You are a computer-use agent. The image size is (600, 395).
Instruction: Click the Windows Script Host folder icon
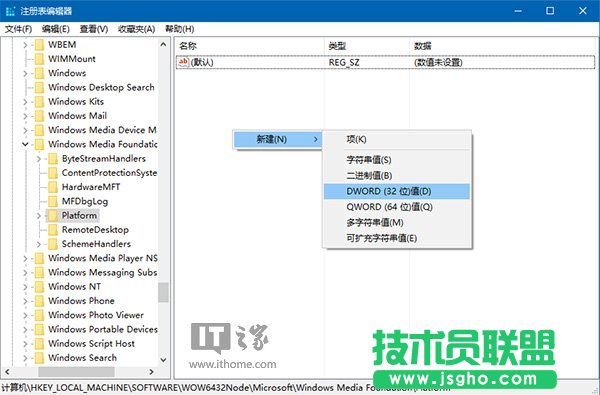click(x=39, y=344)
